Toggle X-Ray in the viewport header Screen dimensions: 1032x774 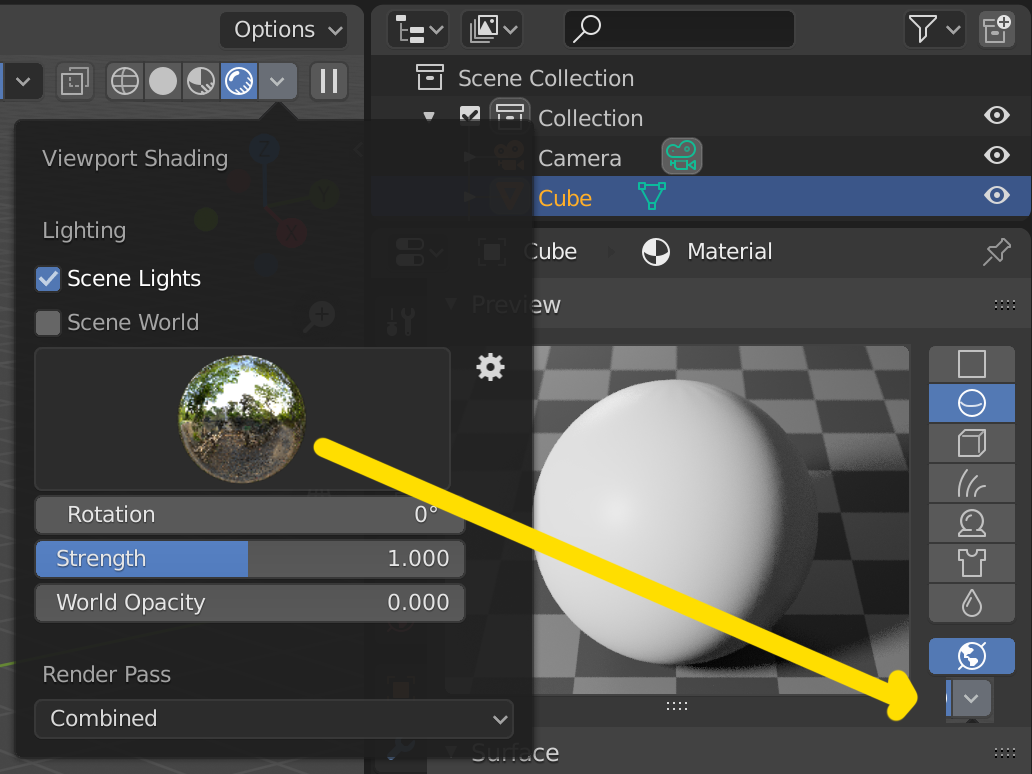pos(74,82)
